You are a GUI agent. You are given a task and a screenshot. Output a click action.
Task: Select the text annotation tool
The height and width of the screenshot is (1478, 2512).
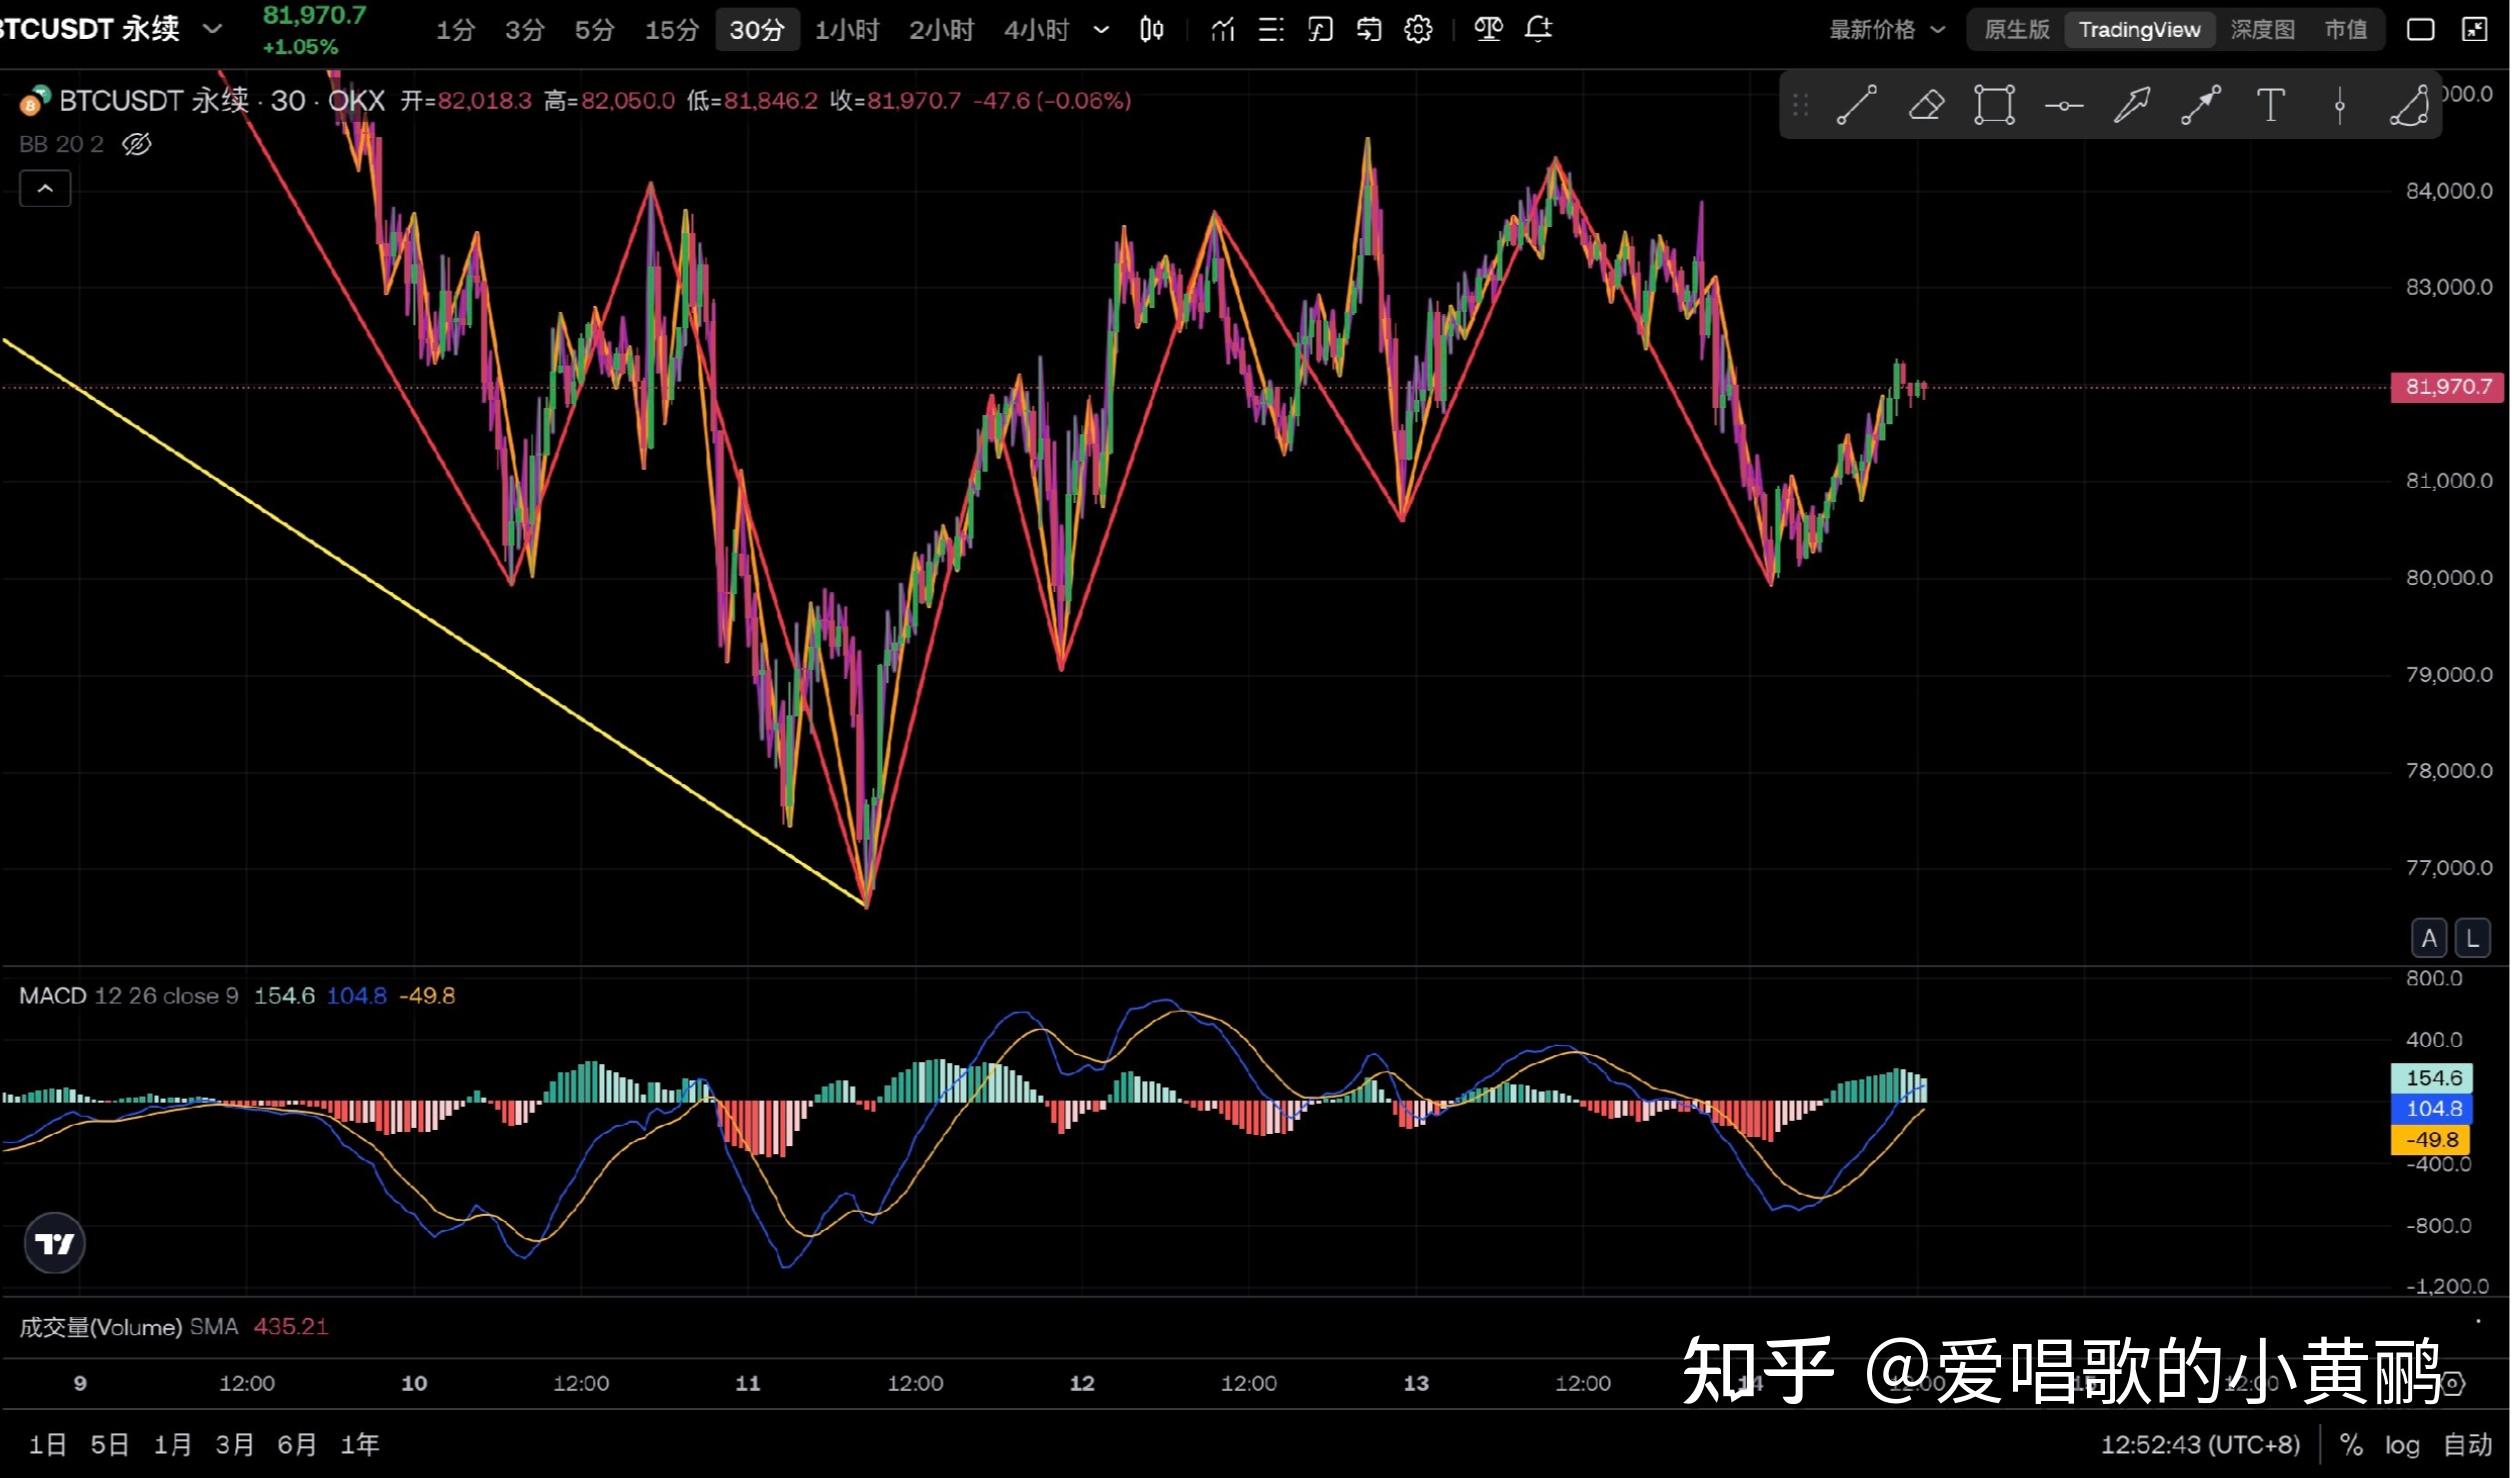click(2270, 105)
